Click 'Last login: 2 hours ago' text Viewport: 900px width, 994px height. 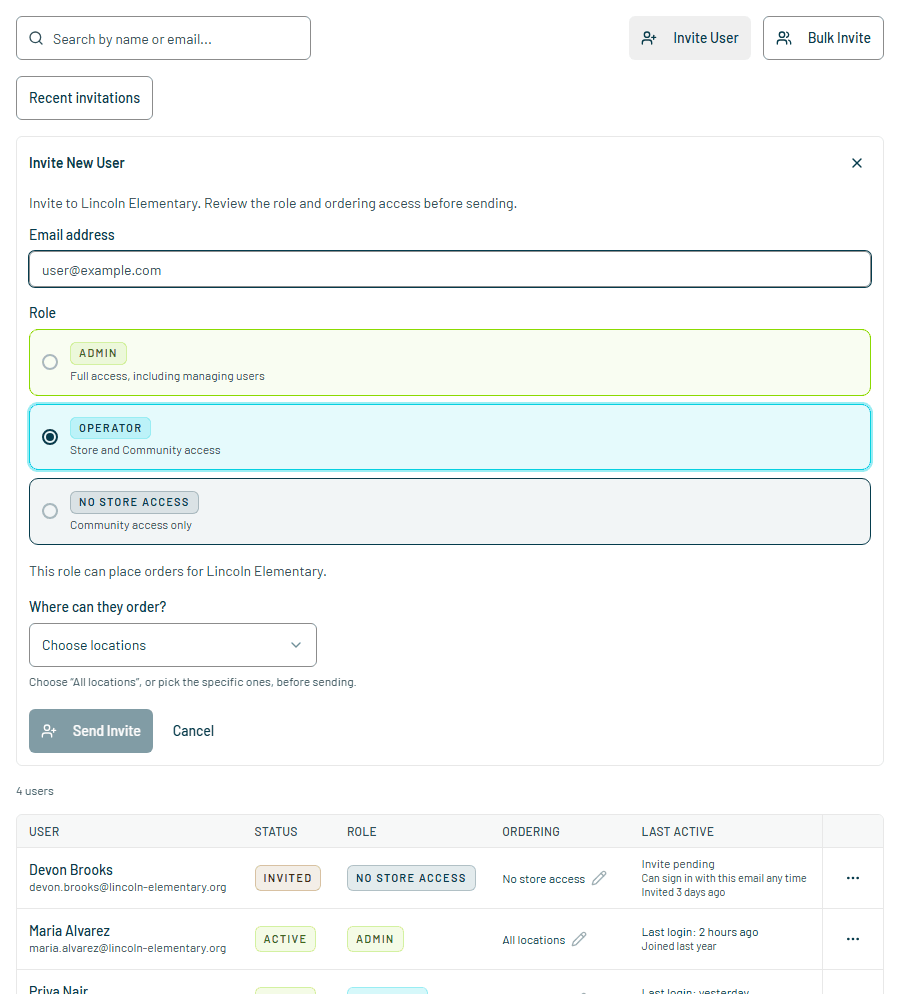(700, 932)
